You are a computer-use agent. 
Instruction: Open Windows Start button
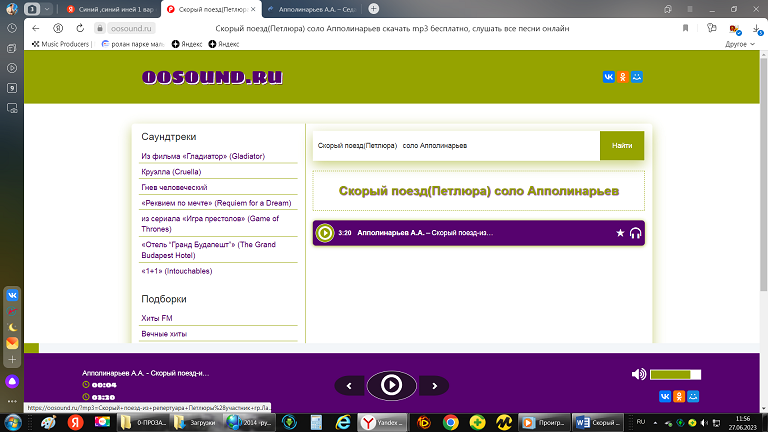click(x=12, y=423)
